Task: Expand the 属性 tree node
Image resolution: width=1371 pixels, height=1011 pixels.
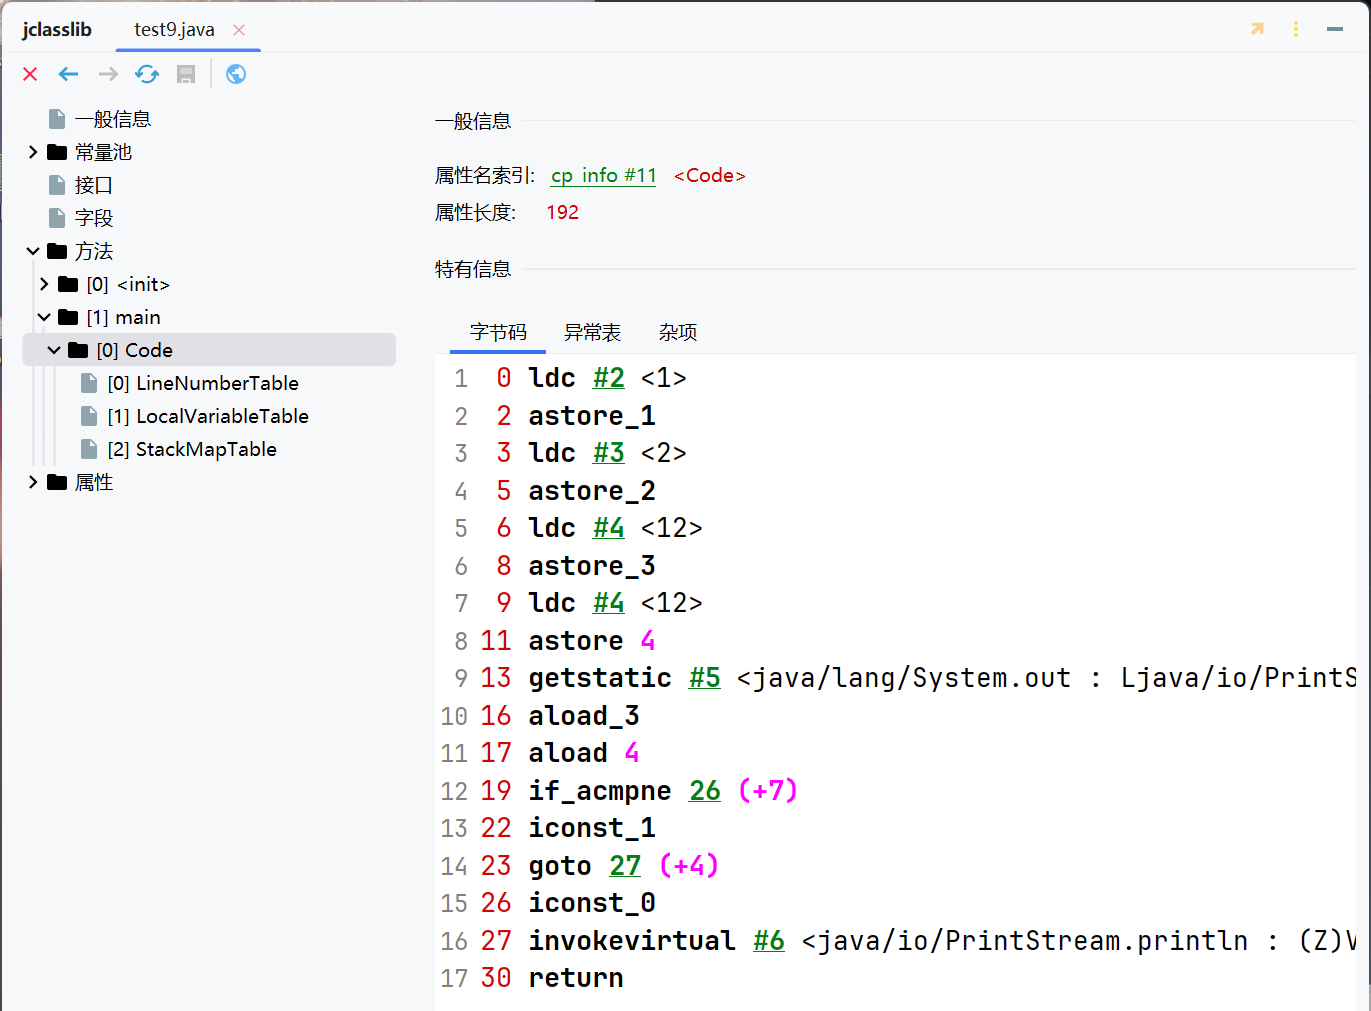Action: coord(33,481)
